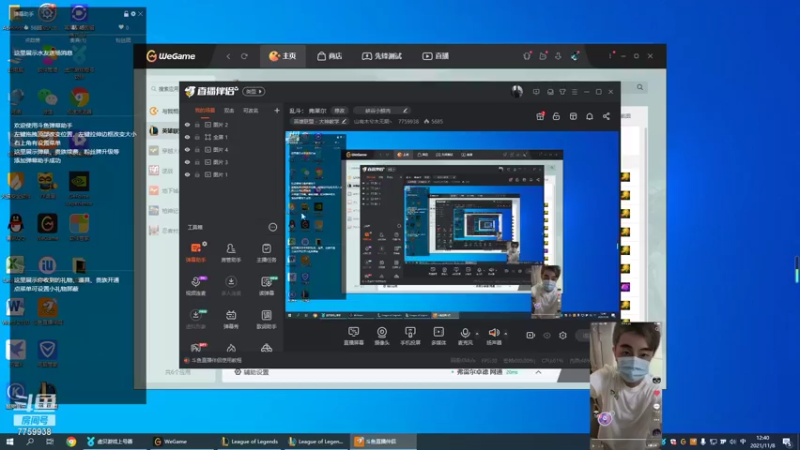Hide the 全屏 1 layer
800x450 pixels.
[x=187, y=137]
